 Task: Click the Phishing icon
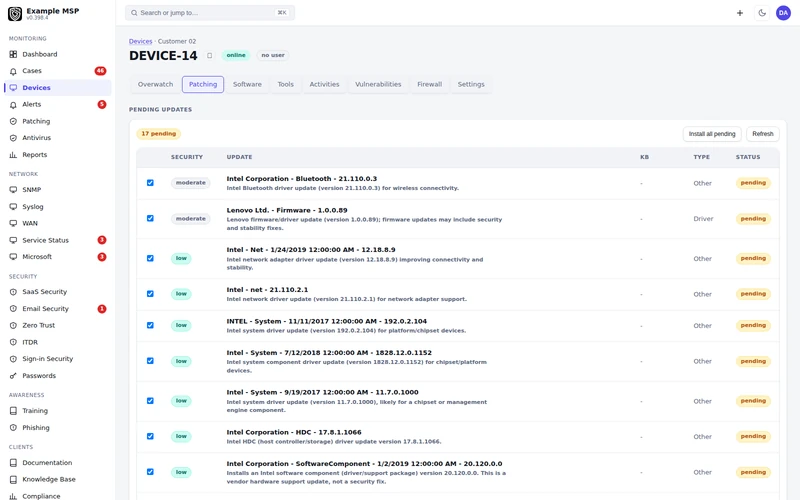13,428
